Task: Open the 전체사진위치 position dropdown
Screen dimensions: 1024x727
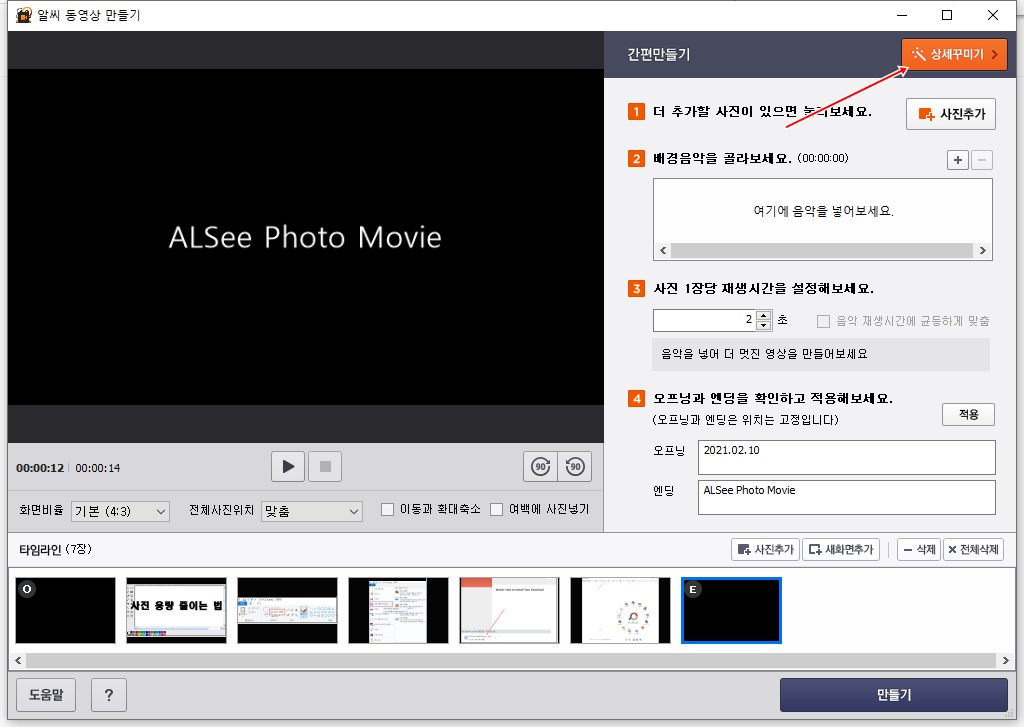Action: pos(312,511)
